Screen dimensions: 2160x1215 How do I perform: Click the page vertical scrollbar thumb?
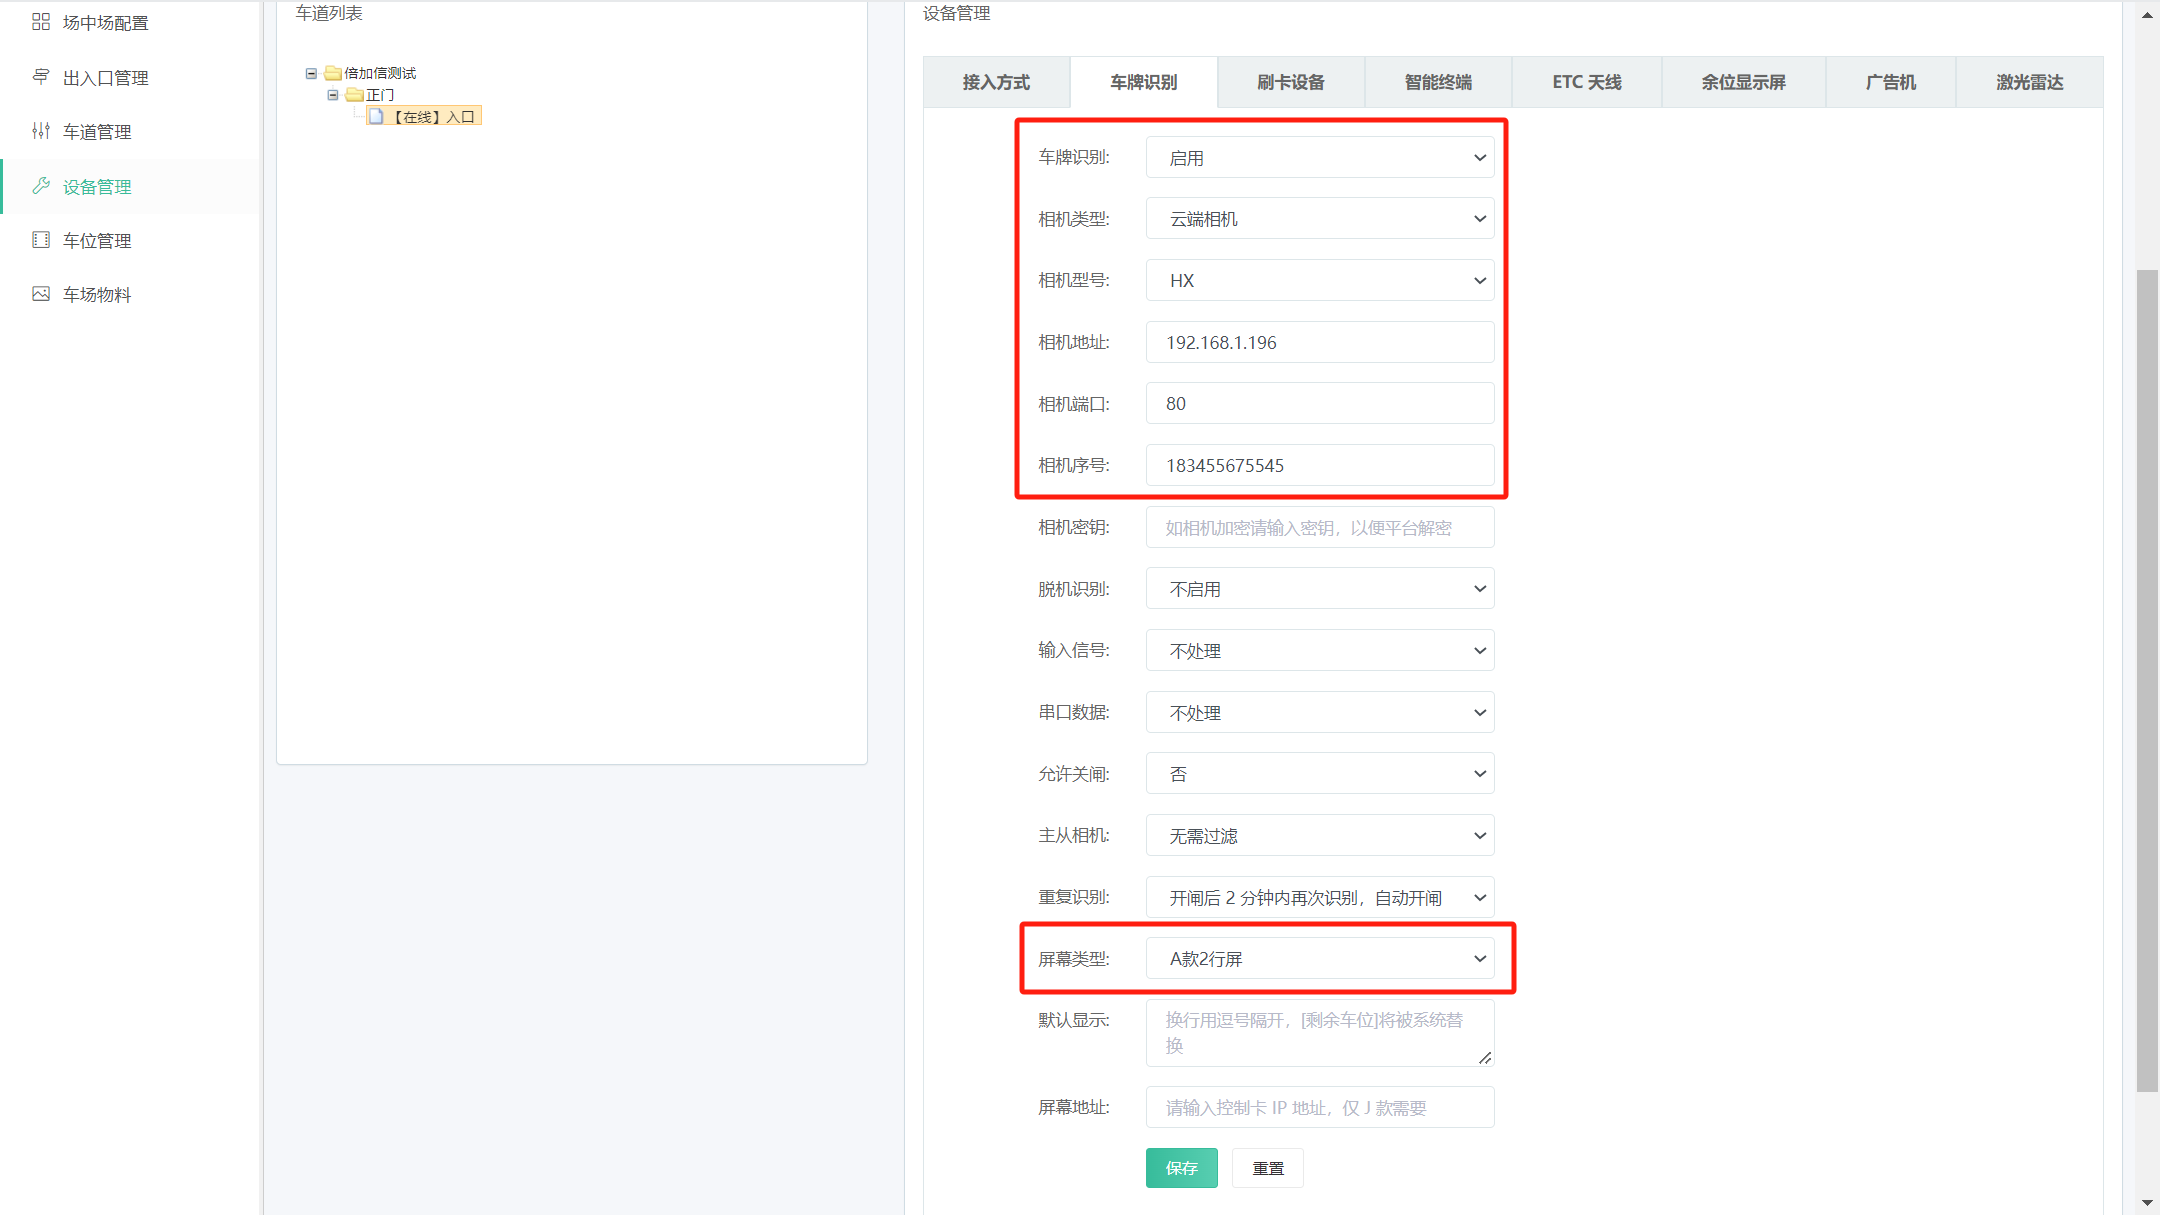coord(2146,680)
